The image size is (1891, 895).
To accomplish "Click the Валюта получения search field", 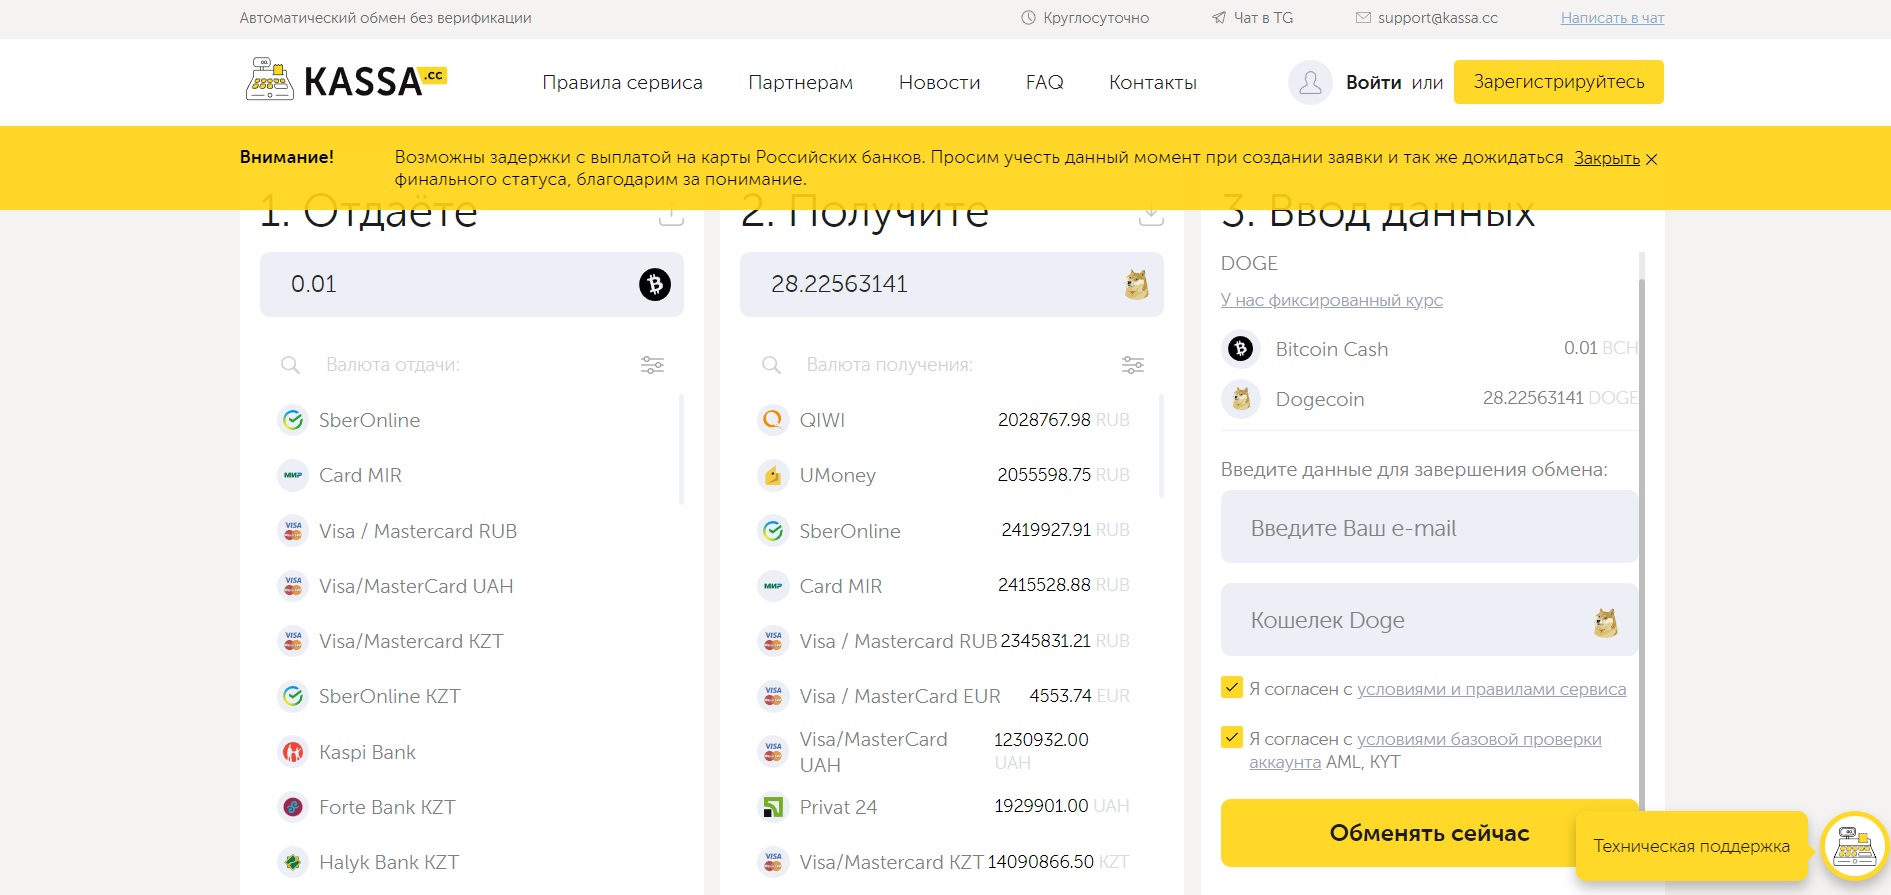I will click(950, 365).
